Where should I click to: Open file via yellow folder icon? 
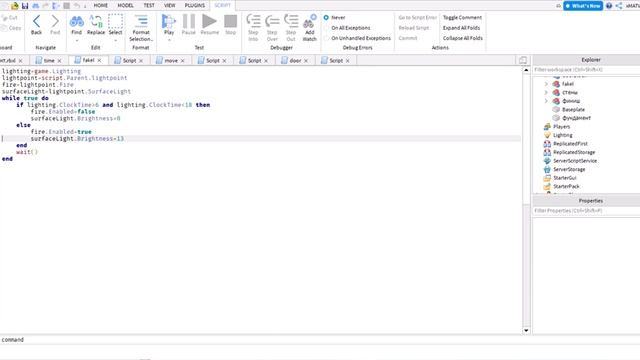coord(15,6)
